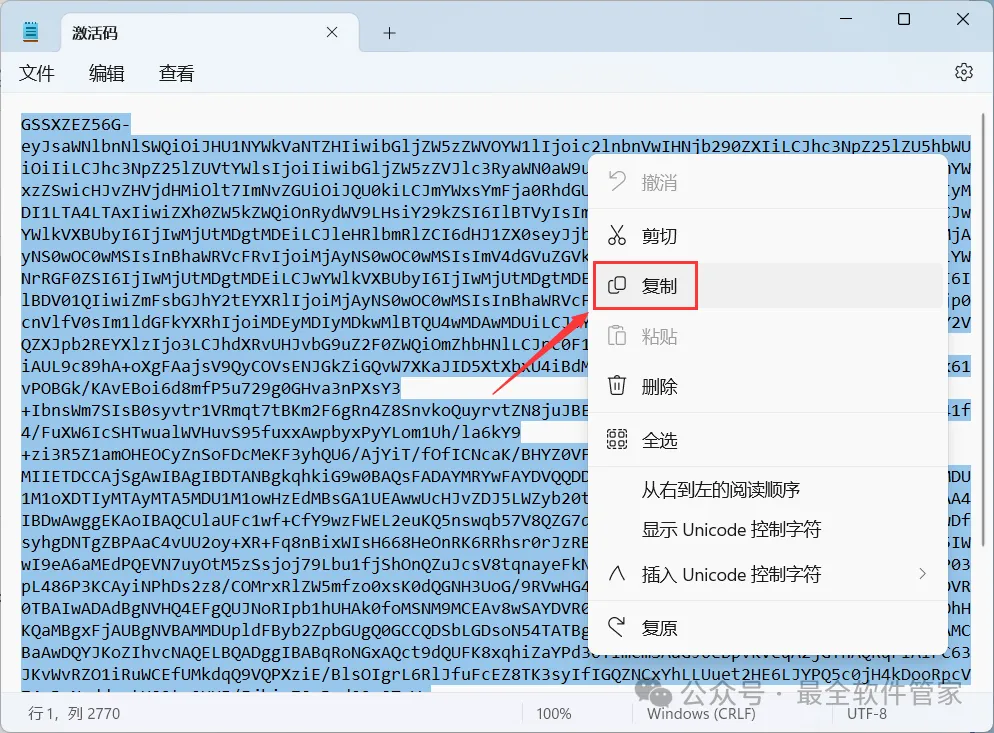Click the trash icon next to 删除
The width and height of the screenshot is (994, 733).
coord(617,386)
